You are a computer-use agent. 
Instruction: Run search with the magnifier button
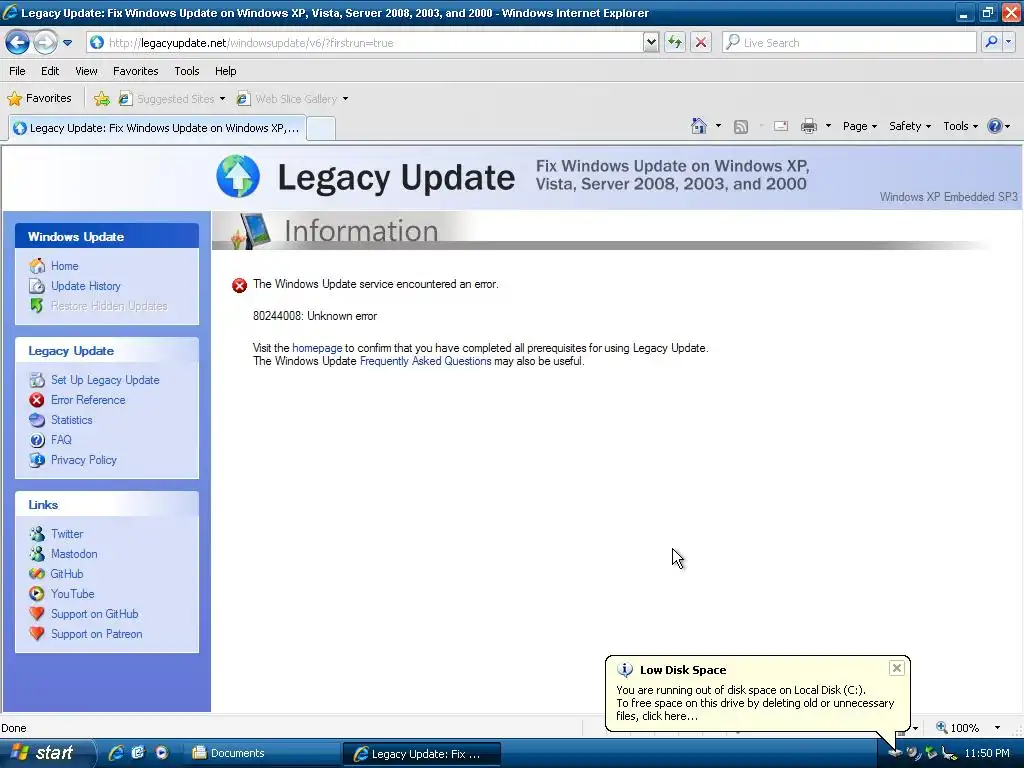991,42
